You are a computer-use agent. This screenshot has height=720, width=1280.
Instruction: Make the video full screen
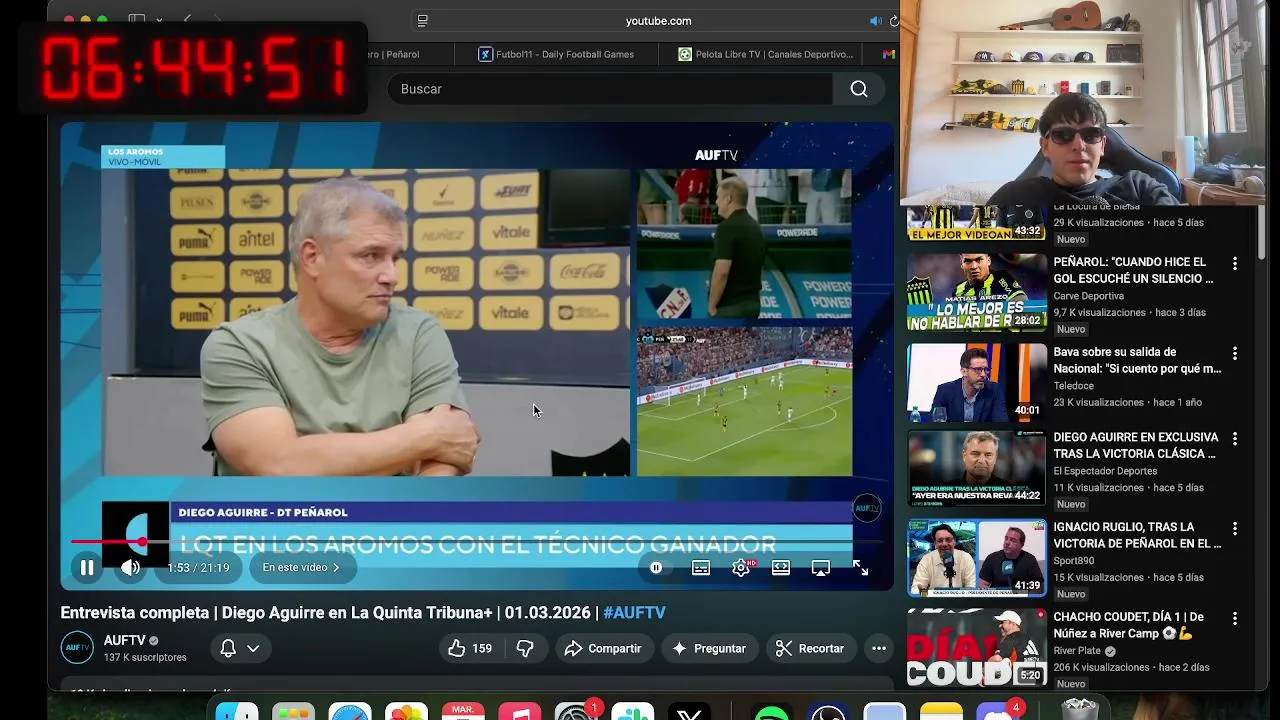(860, 568)
